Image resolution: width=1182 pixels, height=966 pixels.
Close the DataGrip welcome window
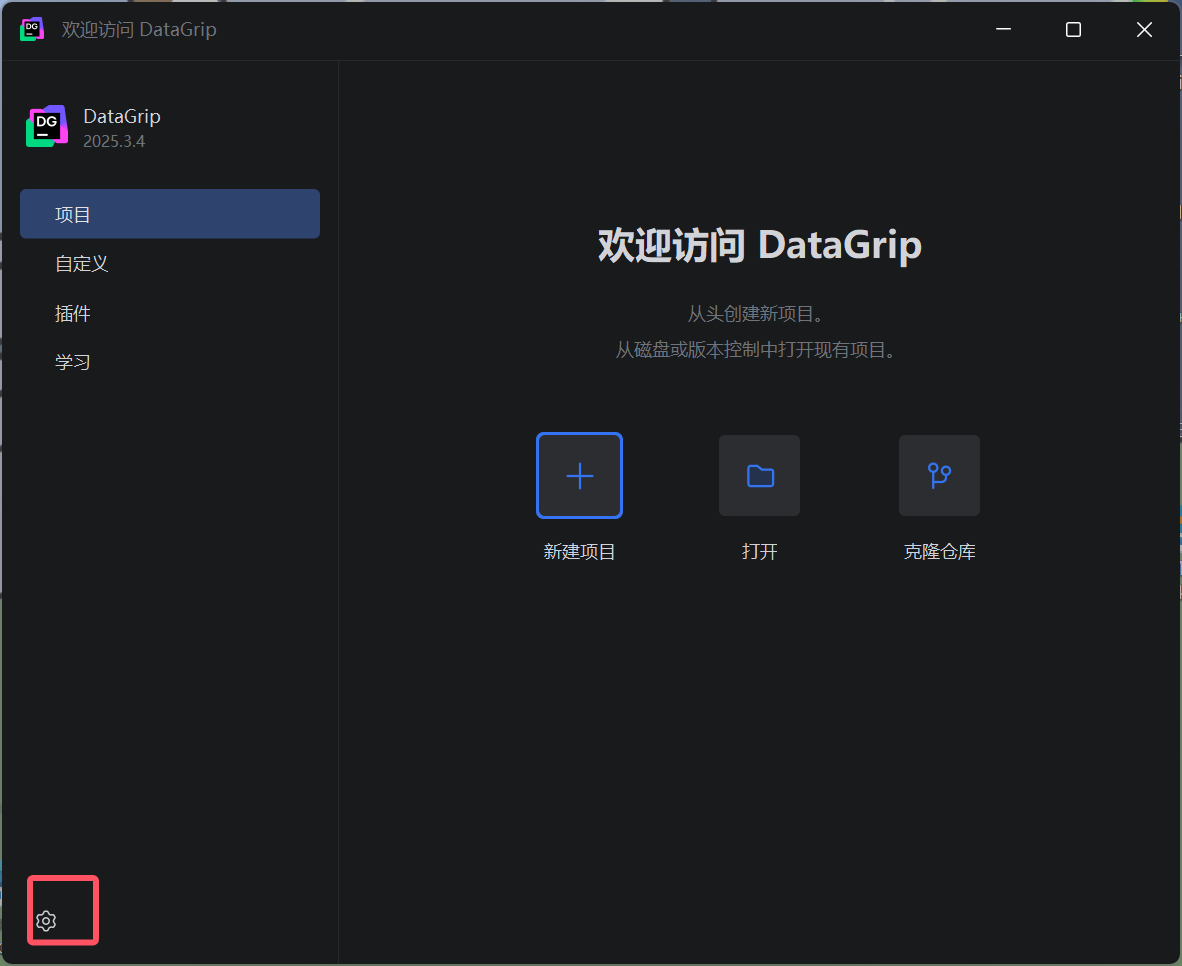click(x=1144, y=29)
